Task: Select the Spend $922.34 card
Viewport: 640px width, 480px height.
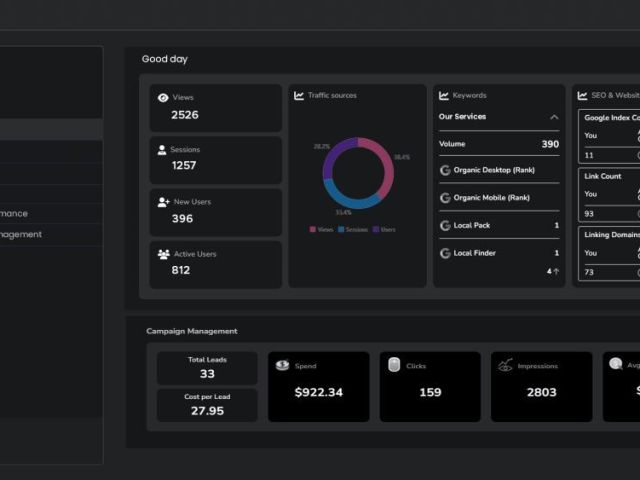Action: tap(319, 387)
